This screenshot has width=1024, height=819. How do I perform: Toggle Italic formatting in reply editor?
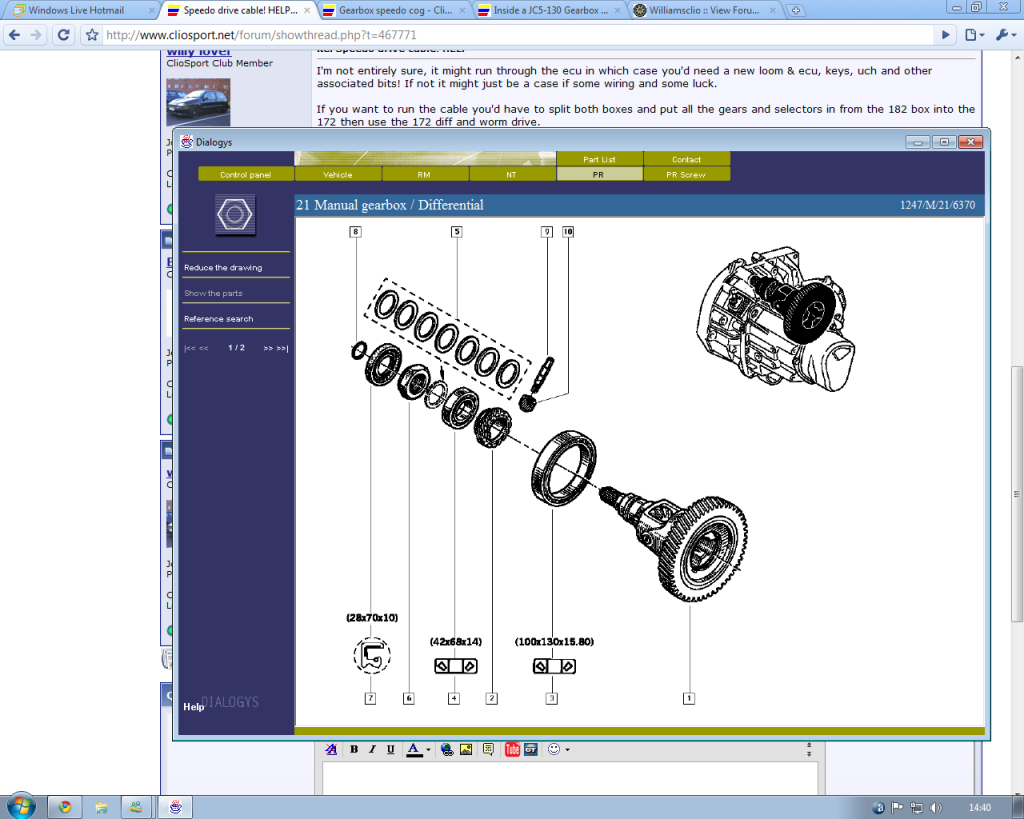coord(371,749)
